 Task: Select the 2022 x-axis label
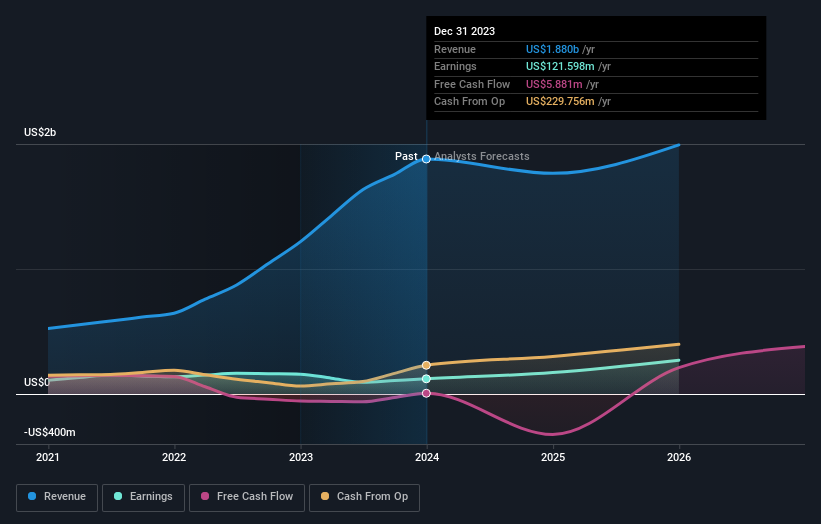coord(174,458)
